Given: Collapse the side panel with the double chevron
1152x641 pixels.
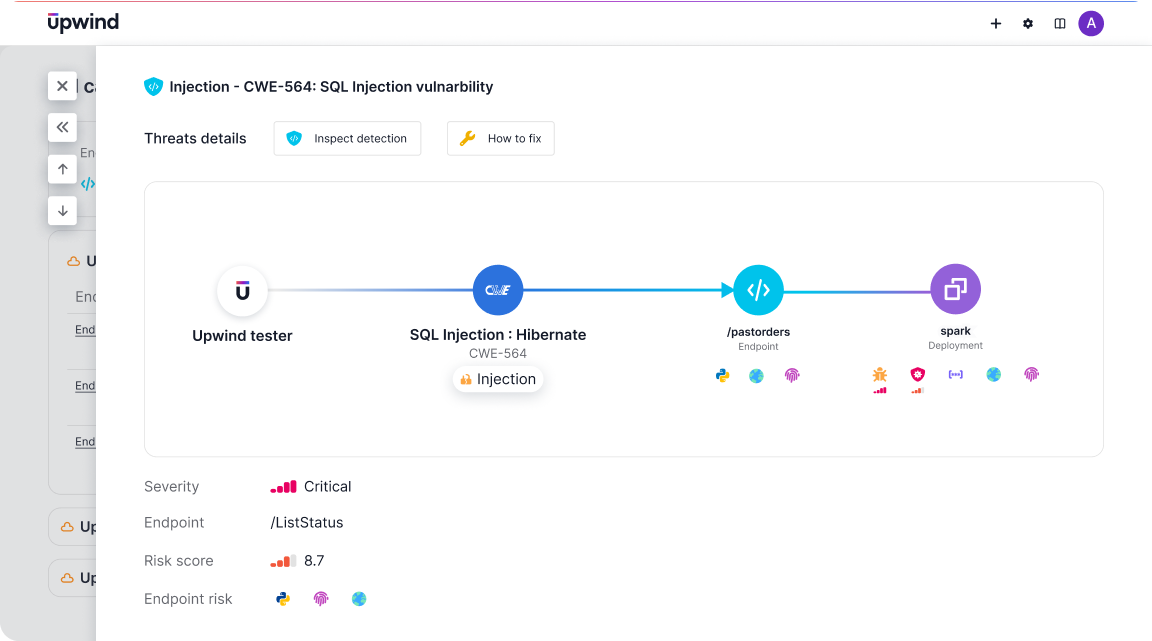Looking at the screenshot, I should click(x=62, y=127).
